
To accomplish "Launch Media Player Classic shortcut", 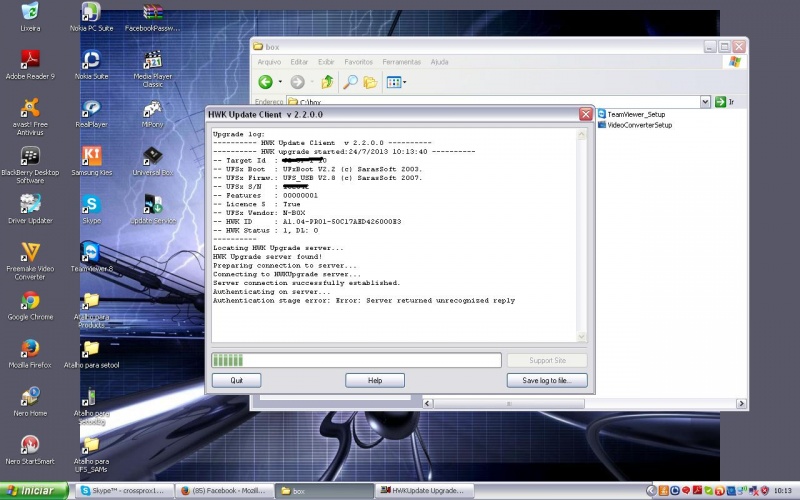I will [x=153, y=69].
